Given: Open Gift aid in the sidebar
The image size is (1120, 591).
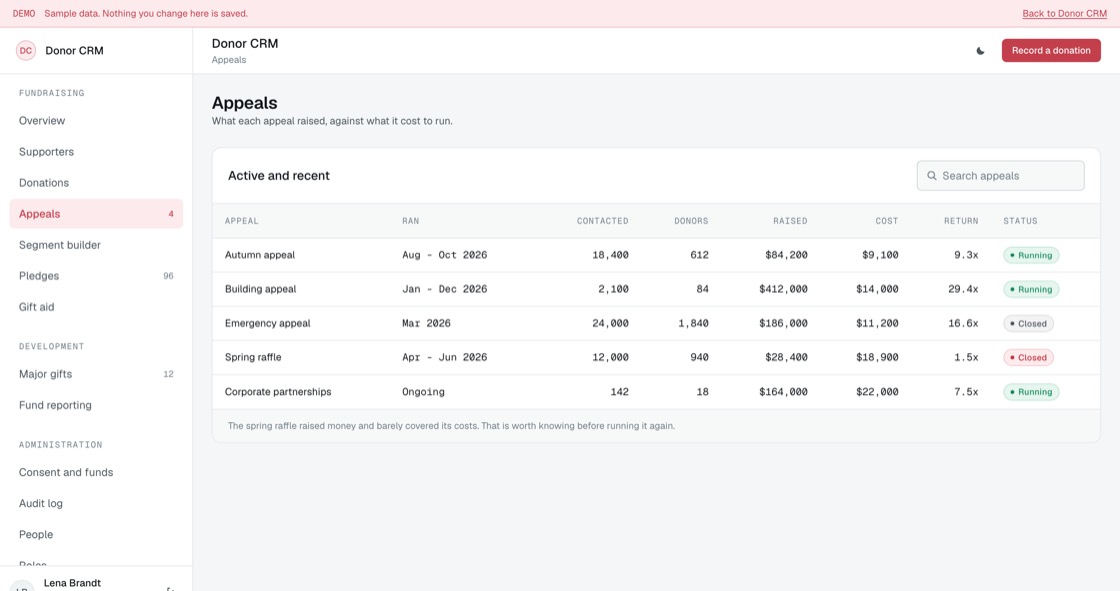Looking at the screenshot, I should (x=96, y=307).
